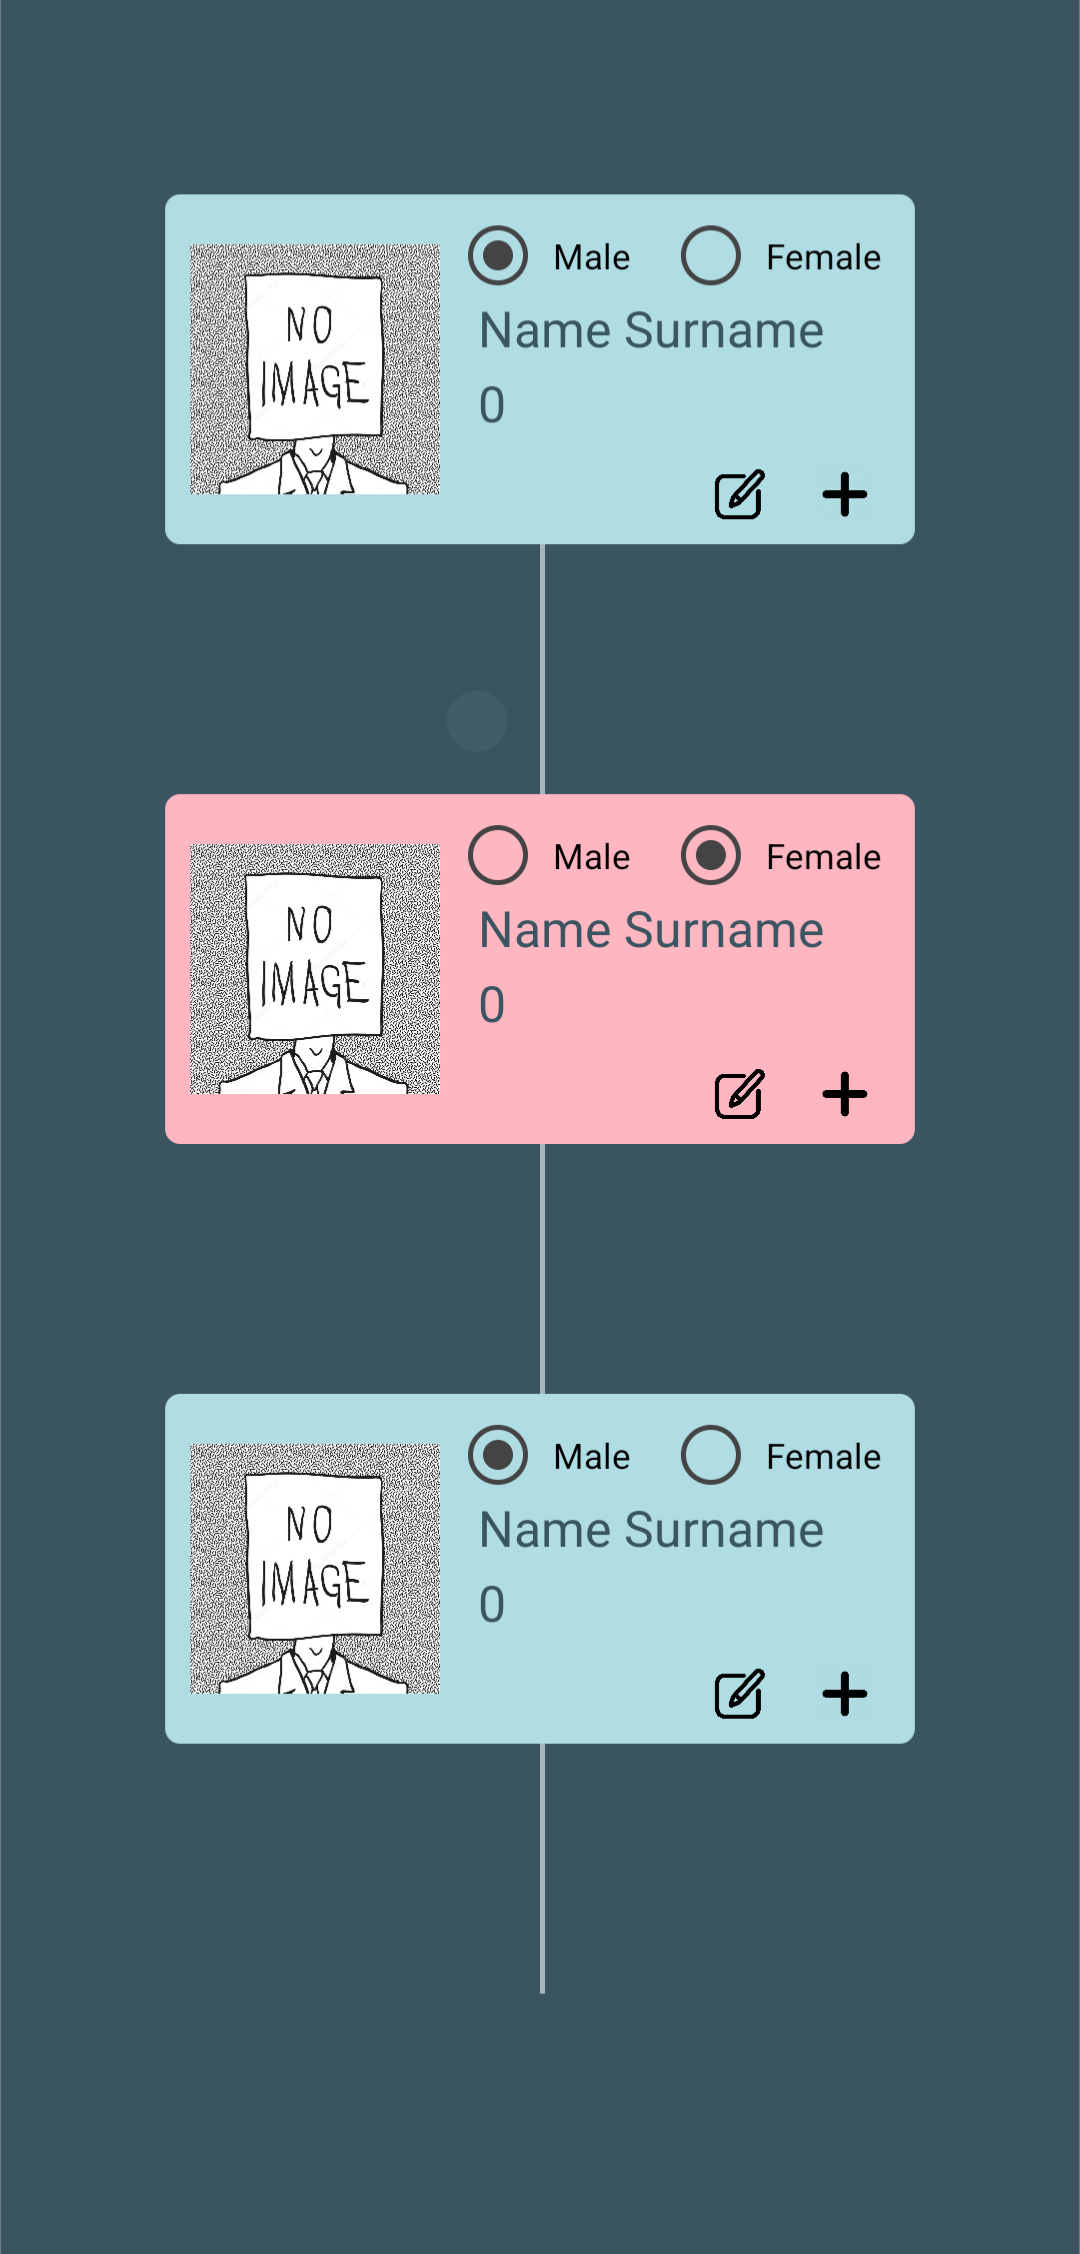The height and width of the screenshot is (2254, 1080).
Task: Add a new family member below the bottom card
Action: pos(845,1691)
